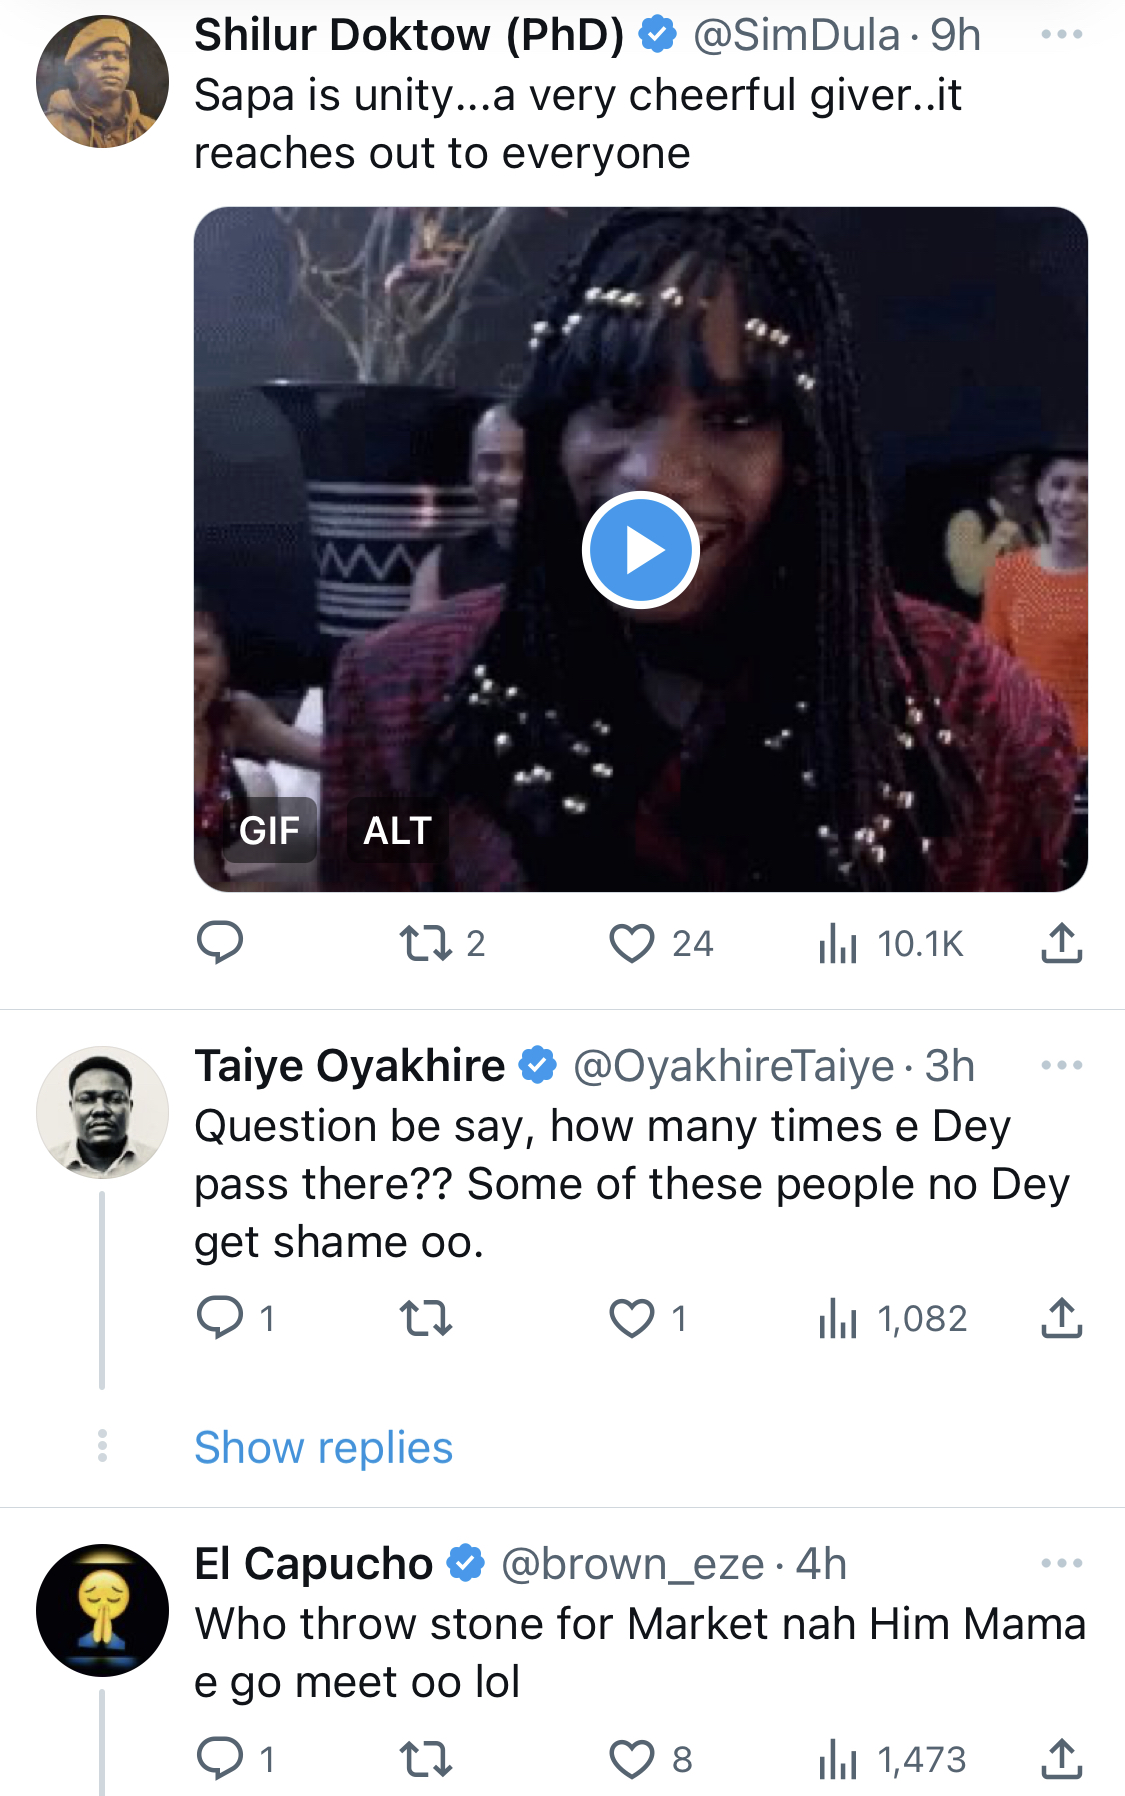This screenshot has height=1796, width=1125.
Task: Share Shilur Doktow's tweet
Action: [x=1061, y=943]
